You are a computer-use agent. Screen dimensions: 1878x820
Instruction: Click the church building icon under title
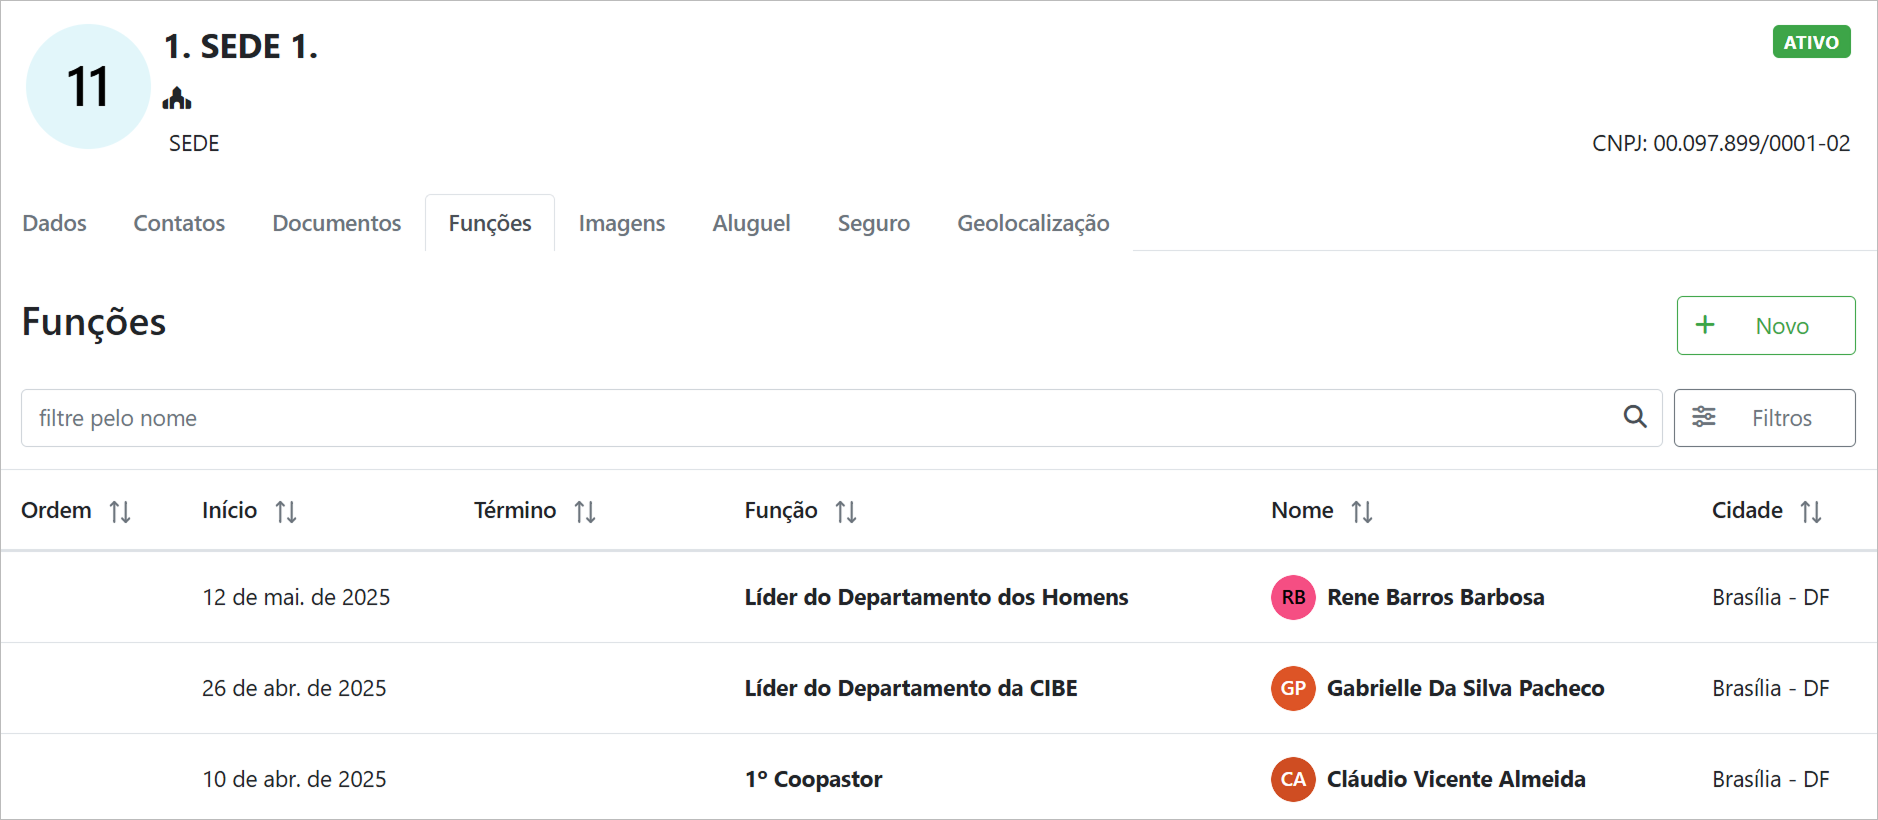pyautogui.click(x=177, y=98)
